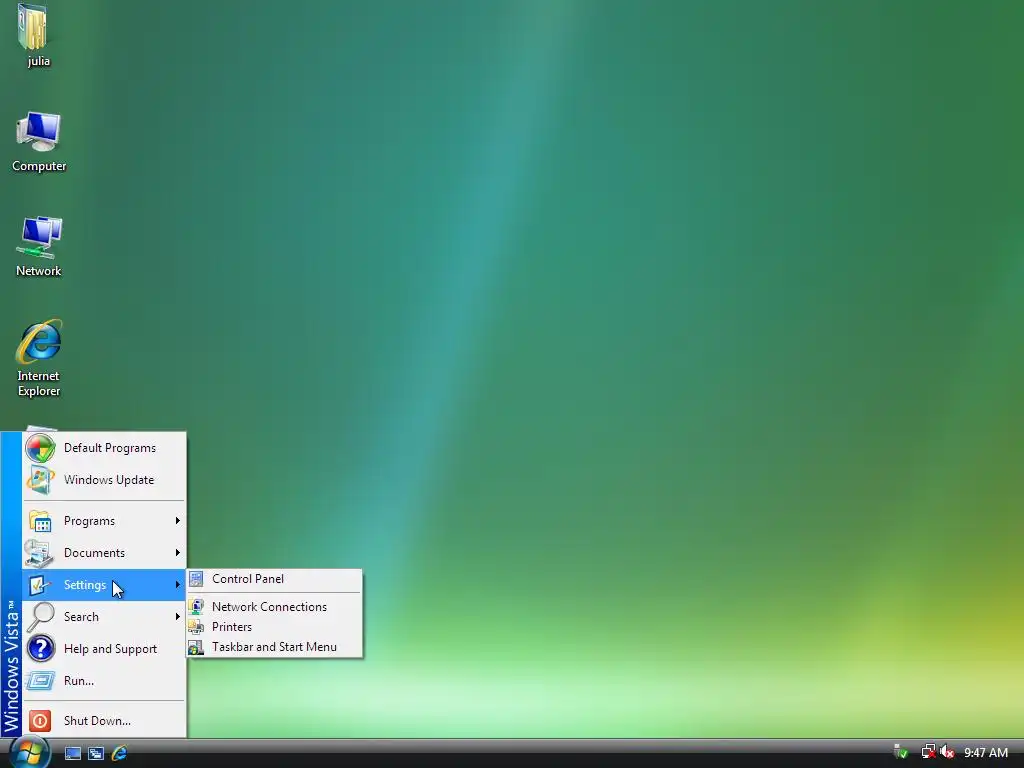Expand the Documents submenu arrow
This screenshot has width=1024, height=768.
click(178, 552)
